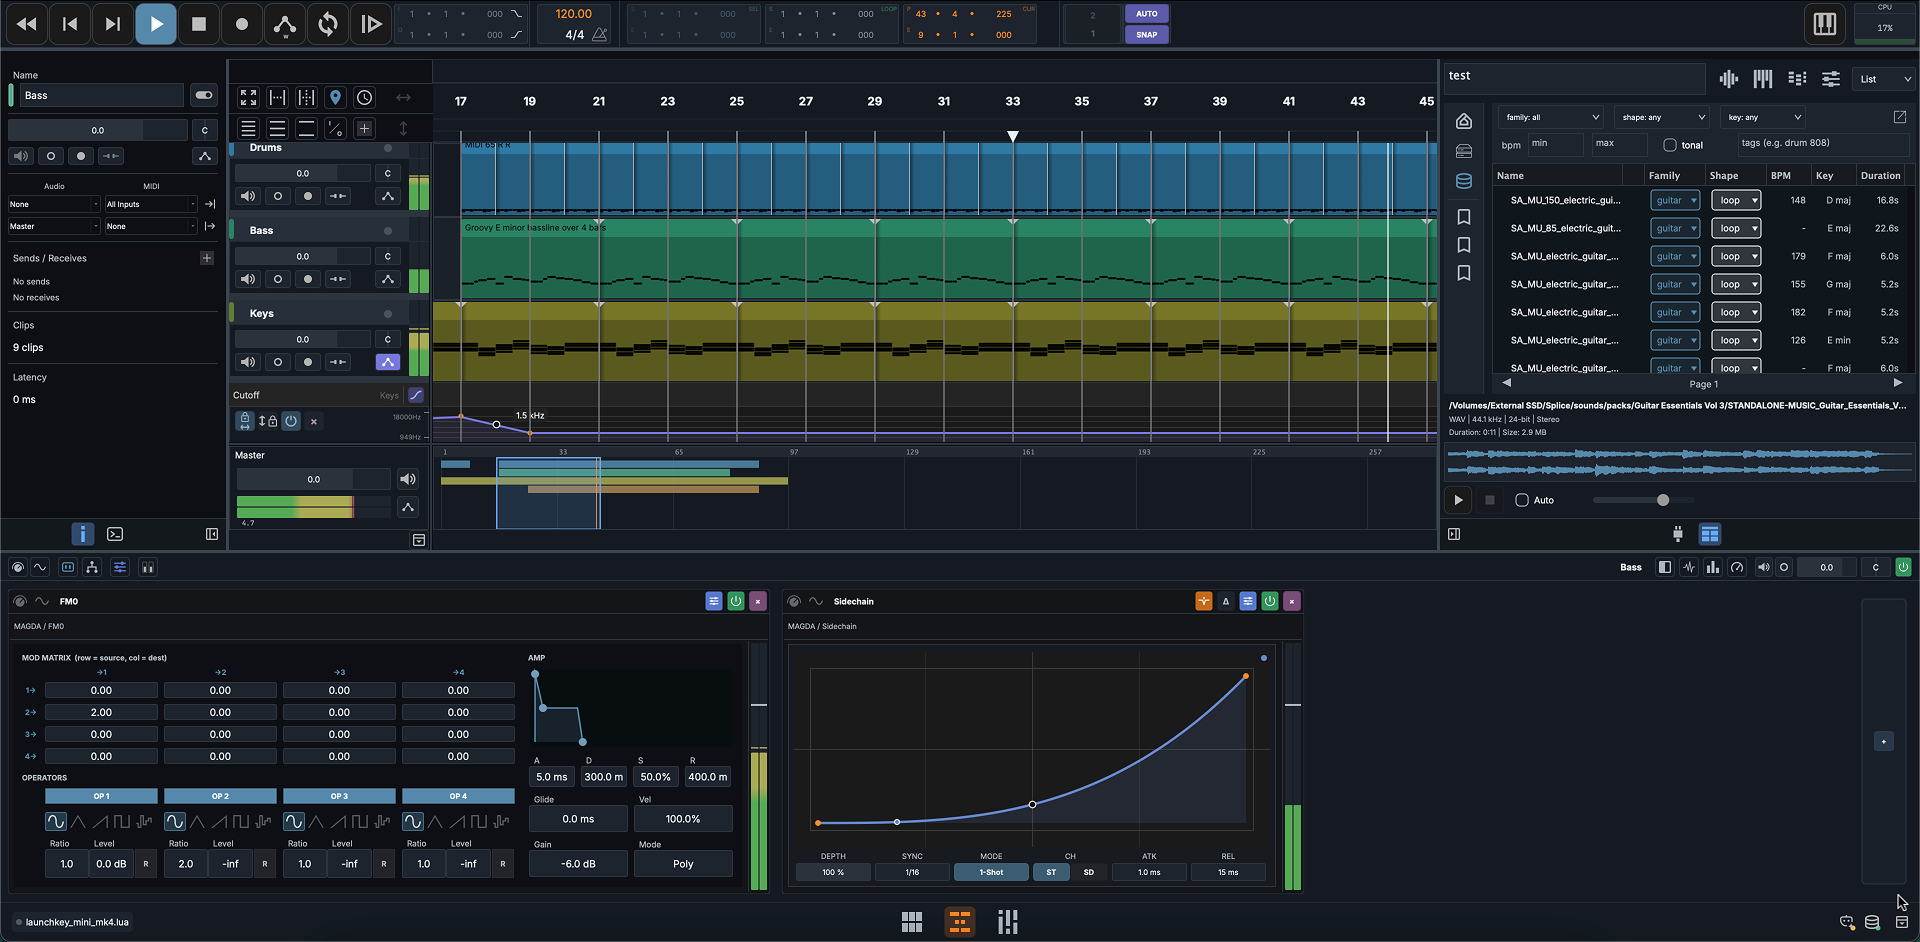Screen dimensions: 1920x942
Task: Click the transport Record button
Action: point(242,24)
